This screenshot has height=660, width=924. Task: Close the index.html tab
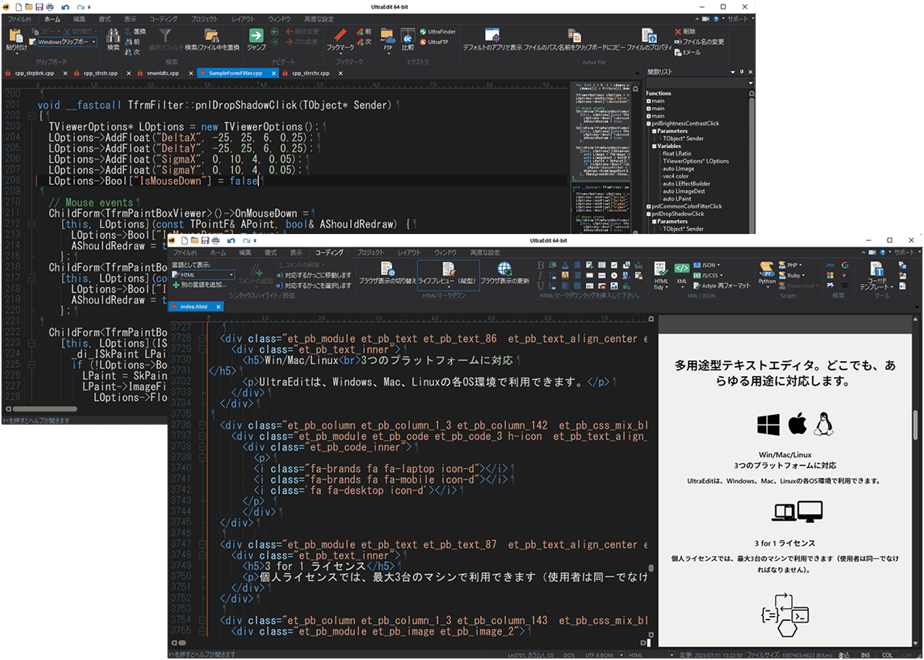coord(218,307)
